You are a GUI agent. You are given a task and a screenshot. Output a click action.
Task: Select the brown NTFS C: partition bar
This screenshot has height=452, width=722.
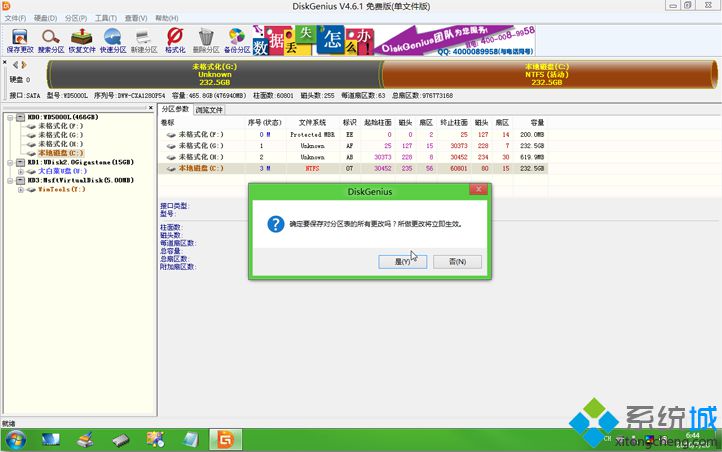pos(548,74)
